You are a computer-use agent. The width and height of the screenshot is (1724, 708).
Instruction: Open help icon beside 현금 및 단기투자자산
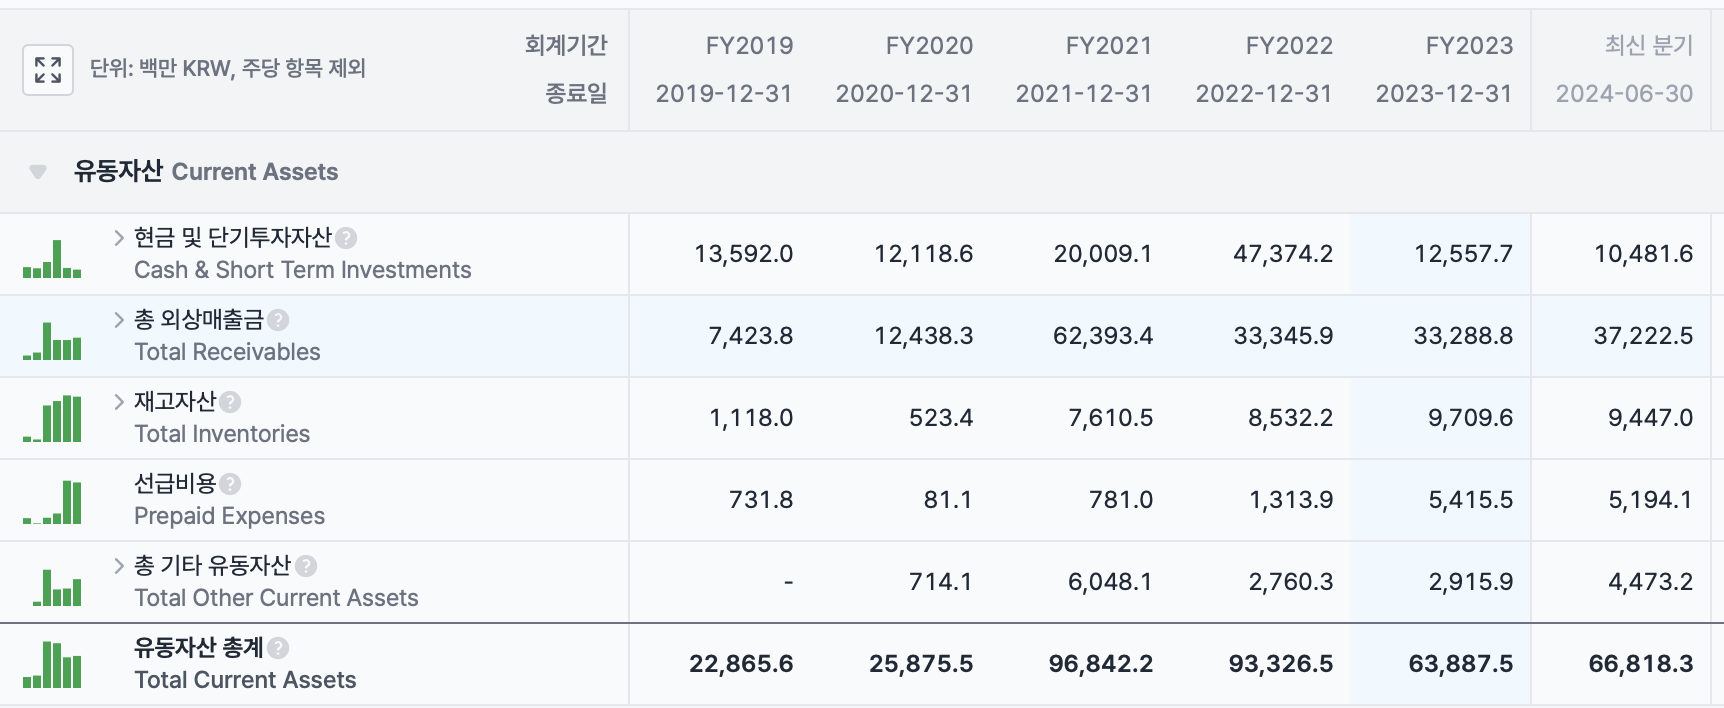click(x=346, y=238)
